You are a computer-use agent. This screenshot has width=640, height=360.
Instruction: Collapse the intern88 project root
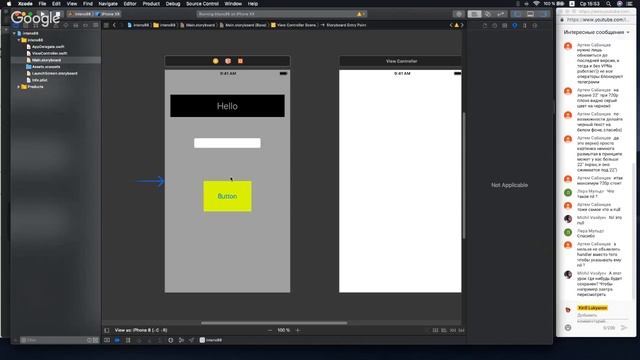pyautogui.click(x=15, y=33)
